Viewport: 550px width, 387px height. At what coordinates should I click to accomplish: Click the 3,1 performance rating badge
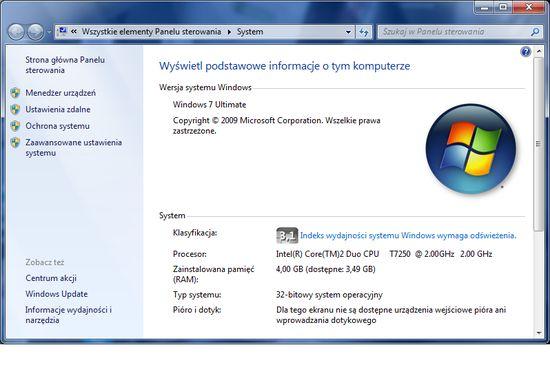tap(287, 235)
